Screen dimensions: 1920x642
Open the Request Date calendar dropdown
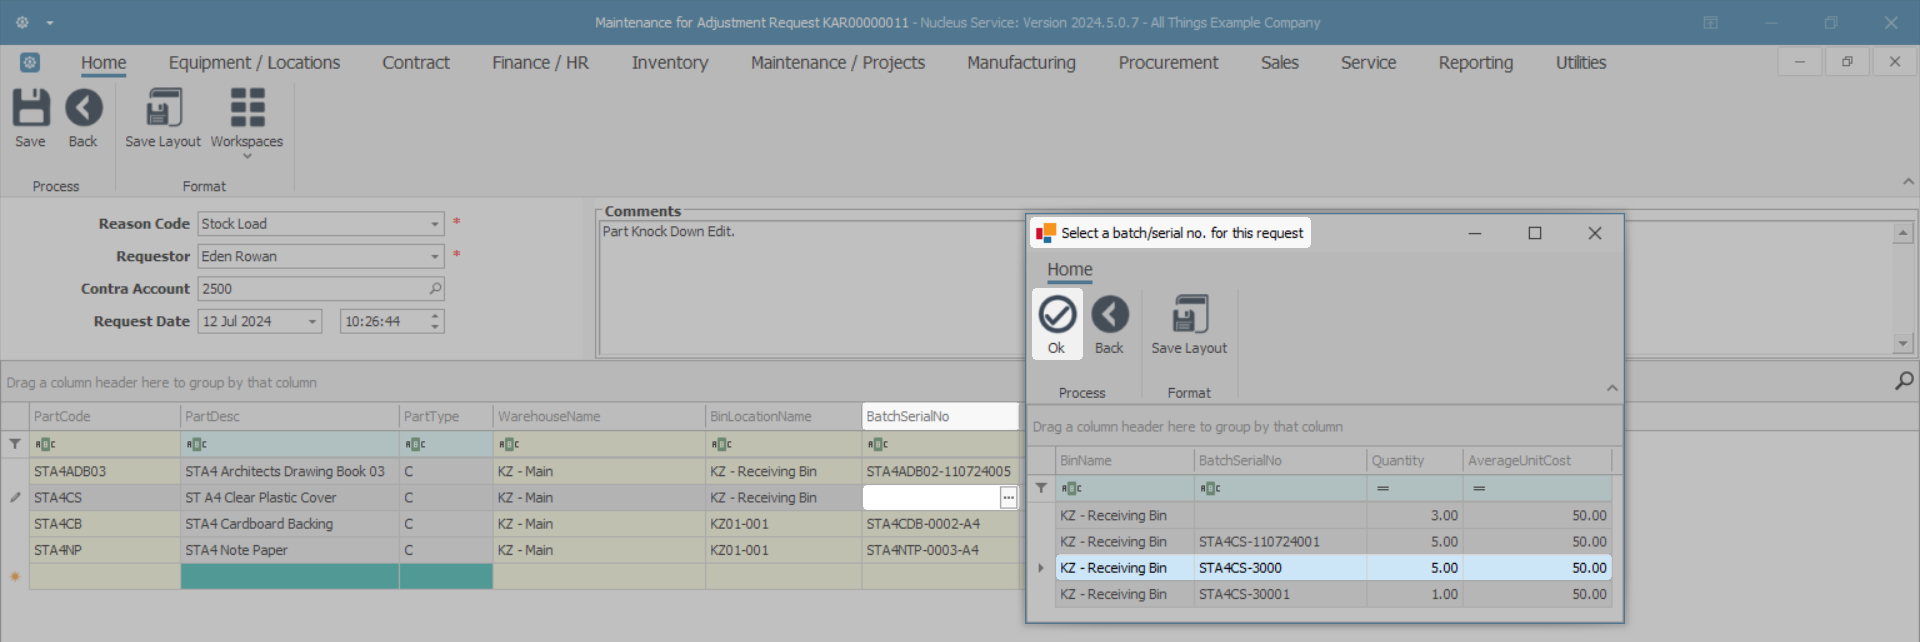[312, 322]
